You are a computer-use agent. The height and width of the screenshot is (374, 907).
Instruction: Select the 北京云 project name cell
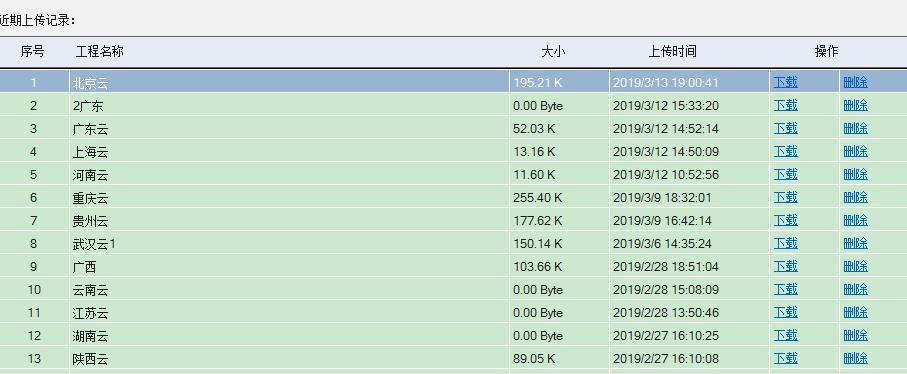click(x=289, y=82)
